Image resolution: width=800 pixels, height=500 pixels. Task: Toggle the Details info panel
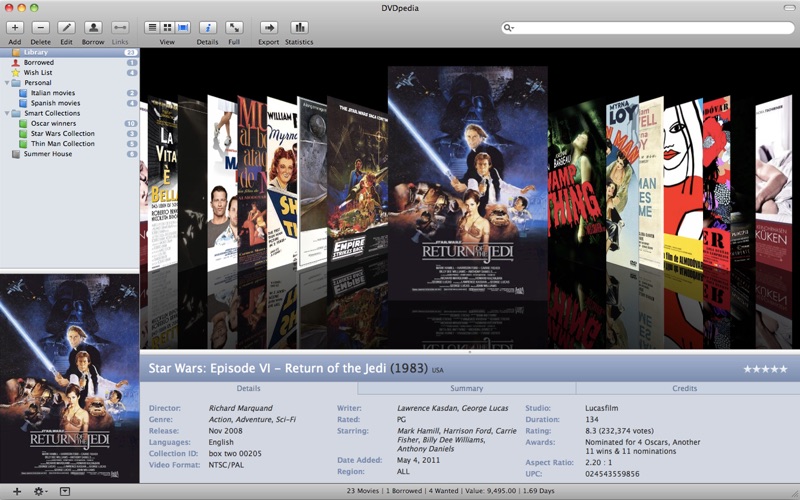click(x=208, y=27)
